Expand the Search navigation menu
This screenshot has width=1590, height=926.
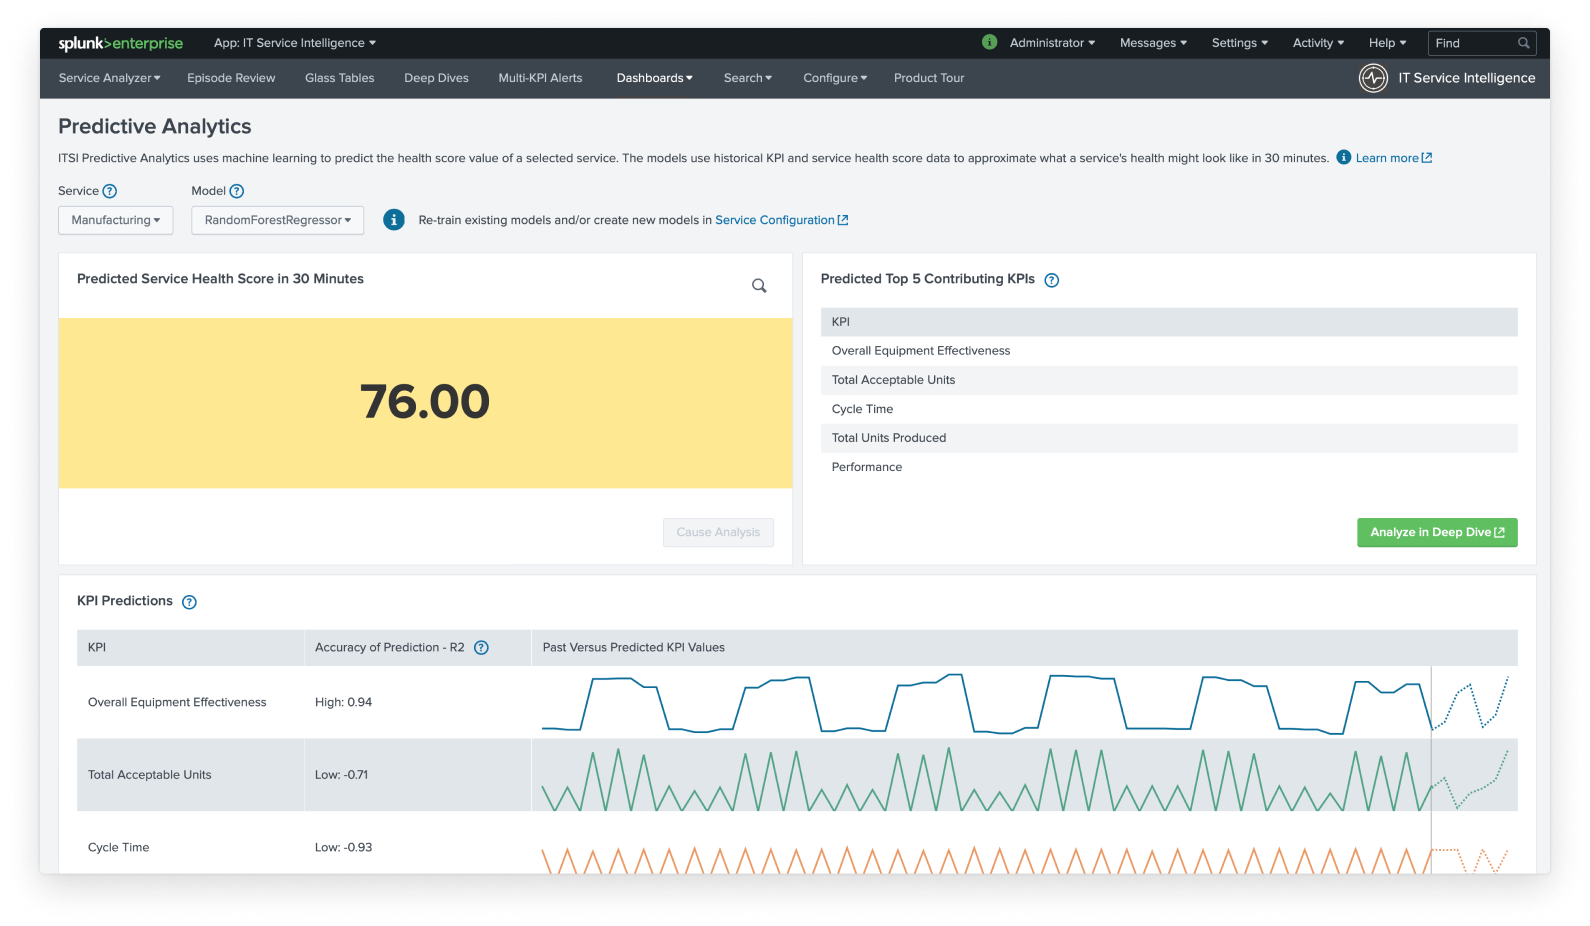(x=748, y=78)
